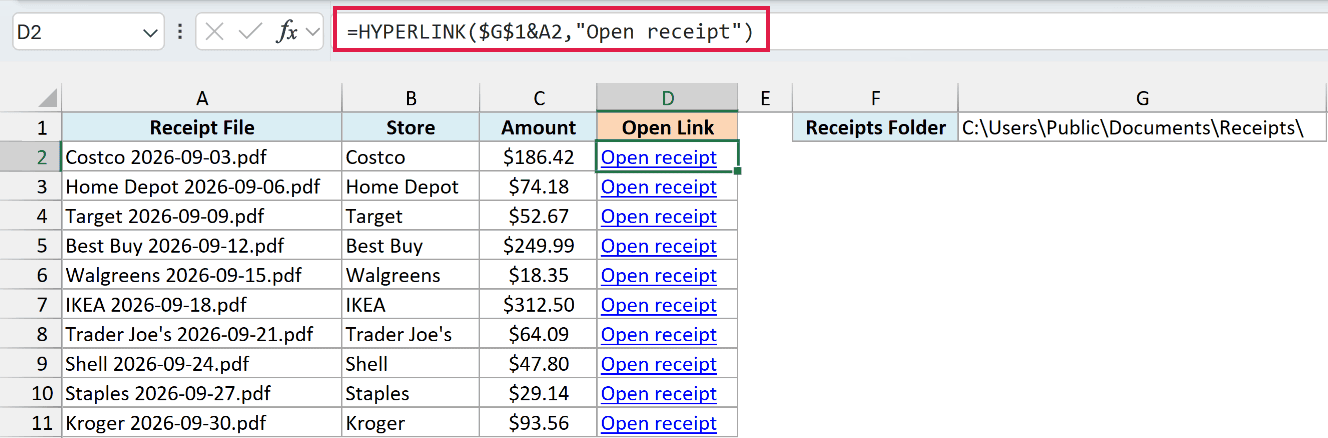Click the Enter checkmark icon in formula bar

(250, 32)
